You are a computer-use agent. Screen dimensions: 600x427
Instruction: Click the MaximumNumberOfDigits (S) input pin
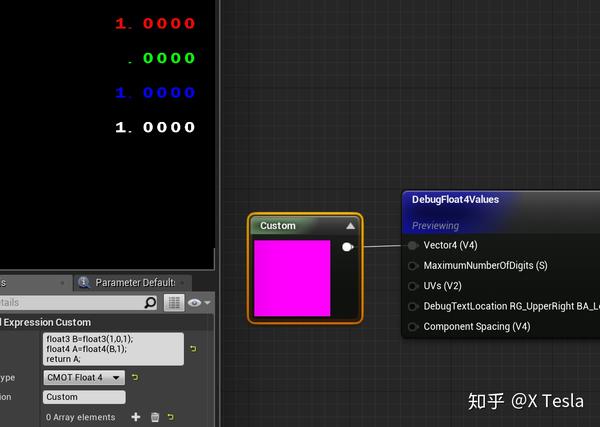point(412,266)
